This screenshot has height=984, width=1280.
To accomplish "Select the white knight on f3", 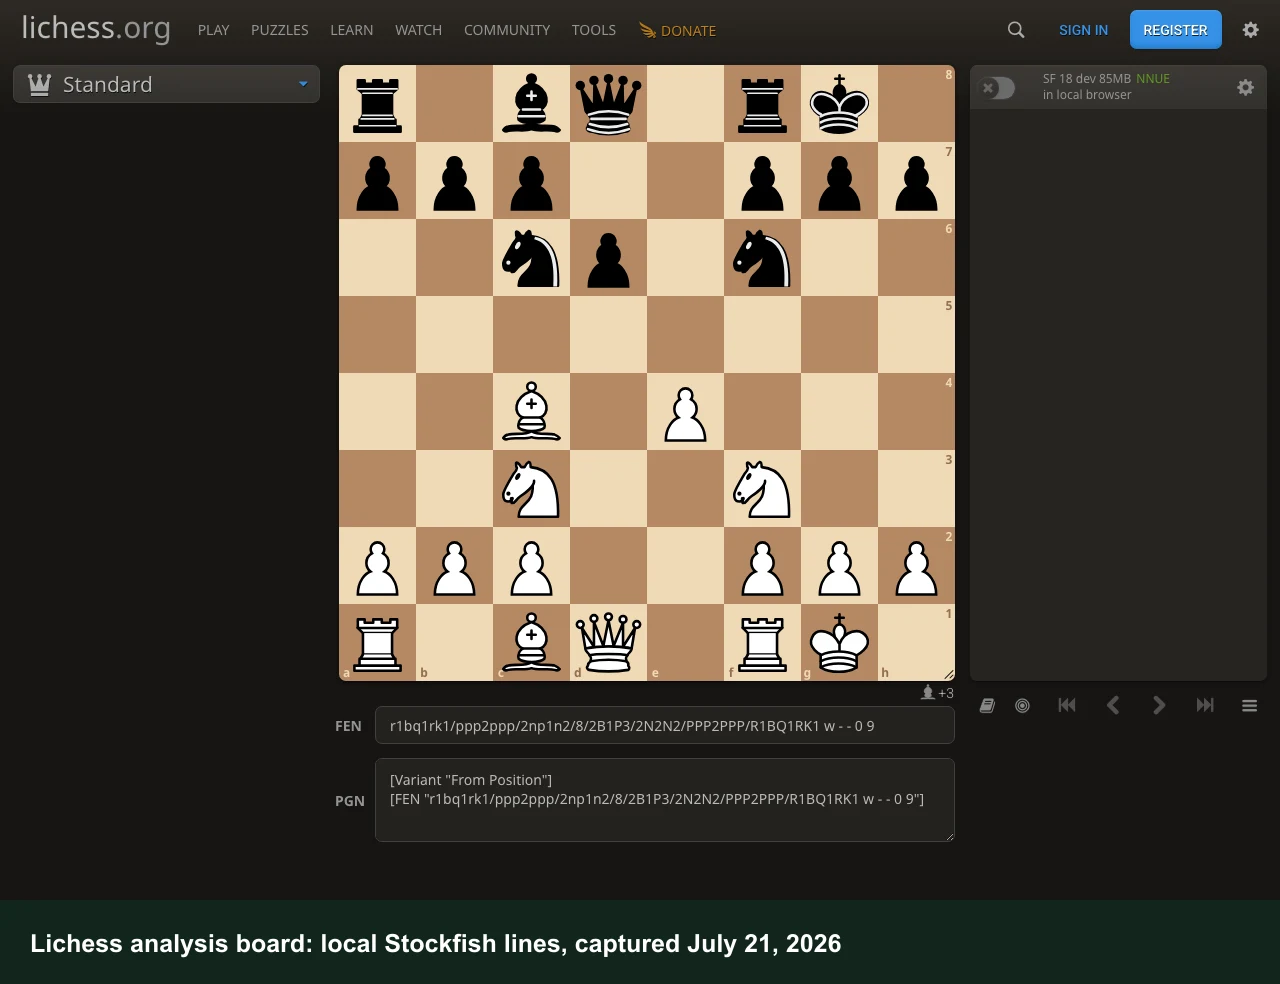I will (x=762, y=489).
